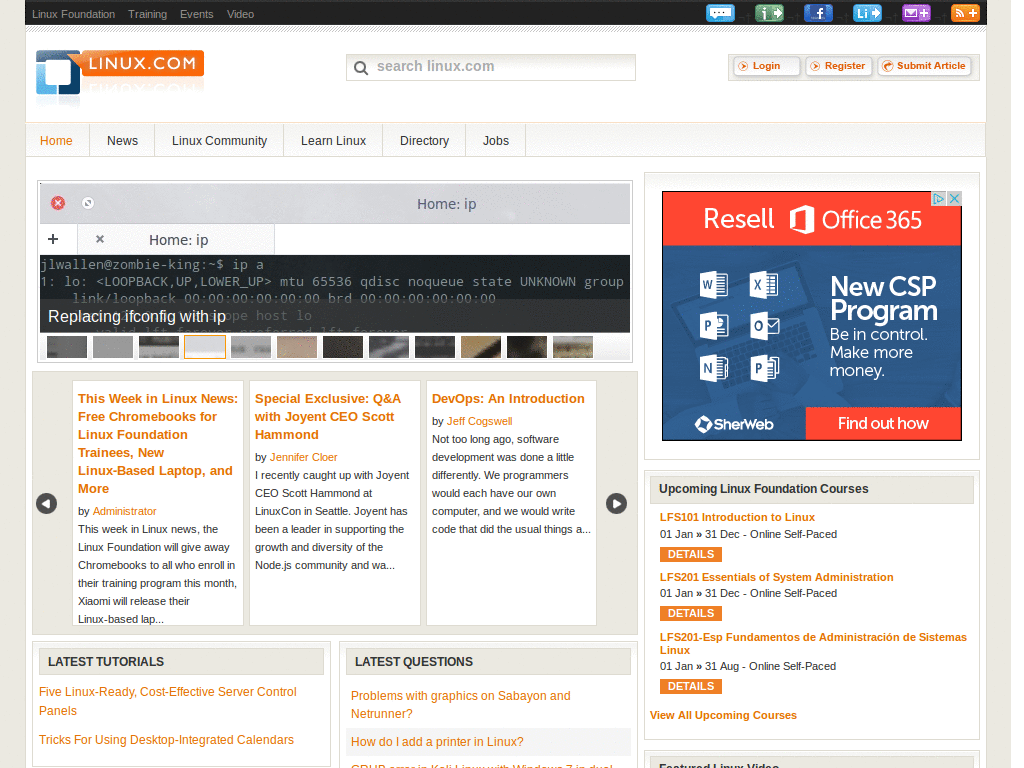Select the Linux Community navigation tab

click(x=219, y=140)
